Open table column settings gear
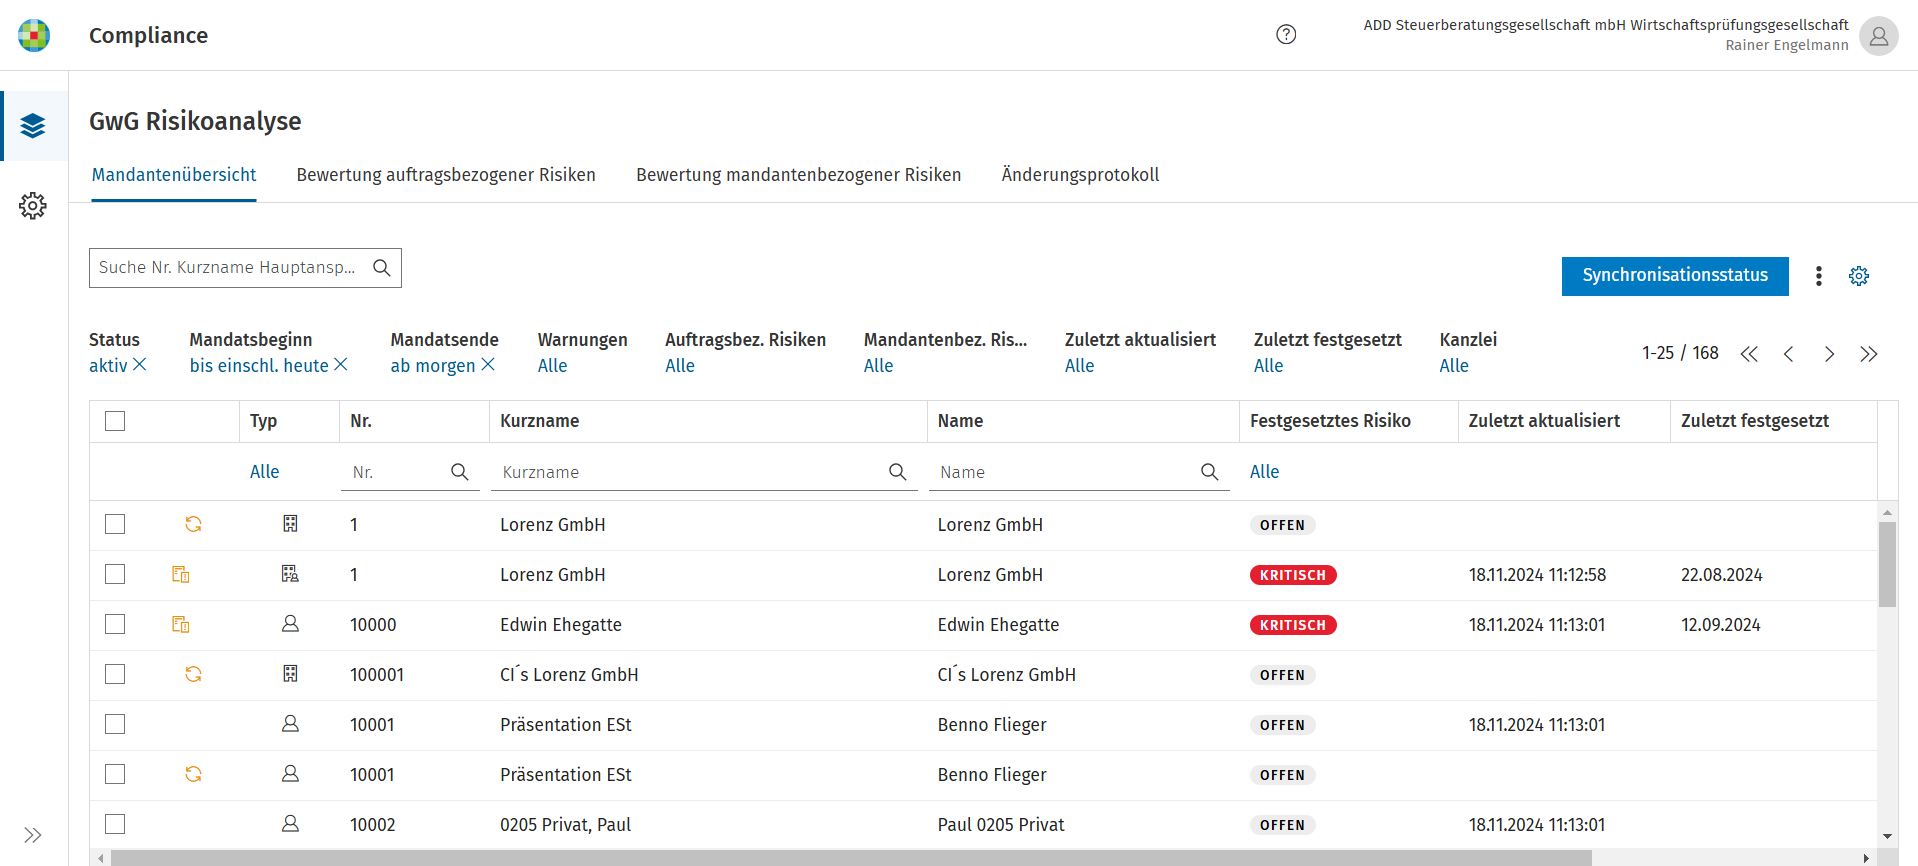 1859,276
